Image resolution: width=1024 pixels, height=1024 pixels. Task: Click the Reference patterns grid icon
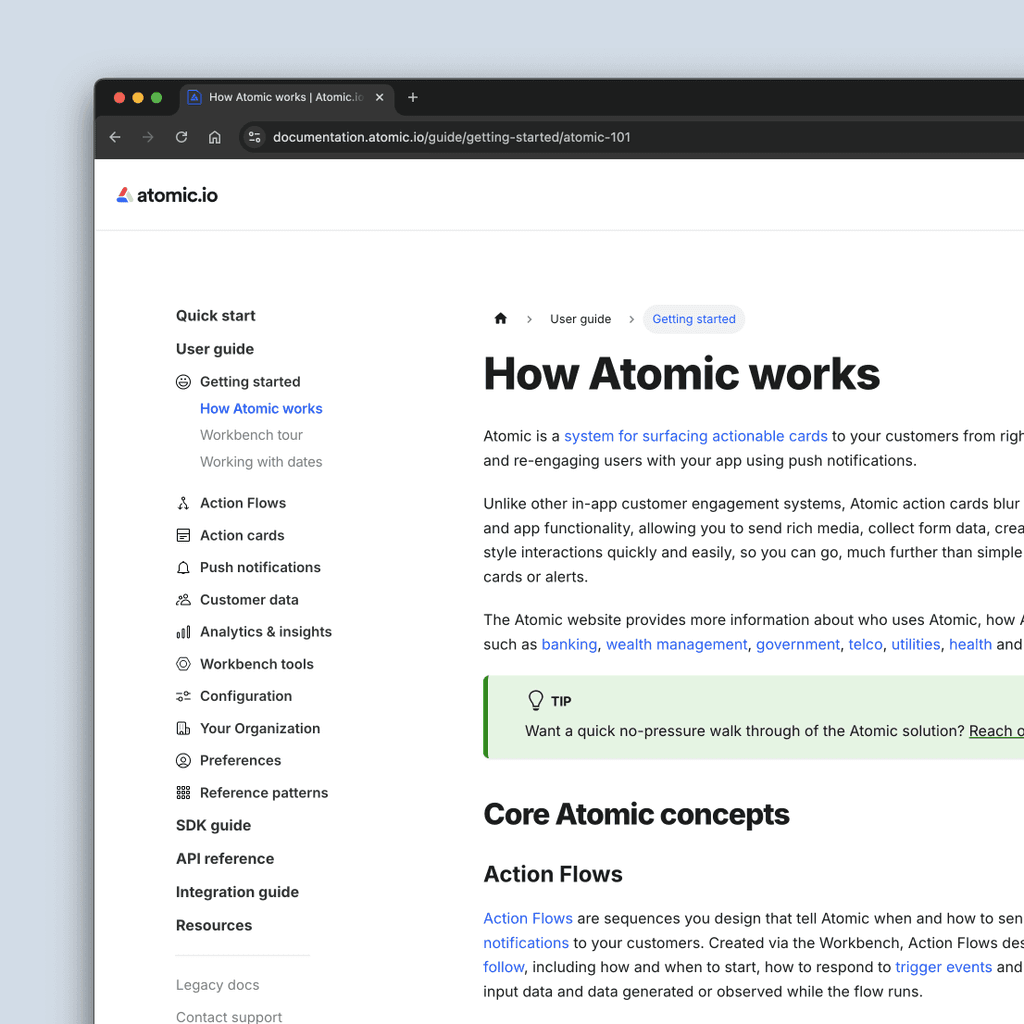(x=183, y=792)
